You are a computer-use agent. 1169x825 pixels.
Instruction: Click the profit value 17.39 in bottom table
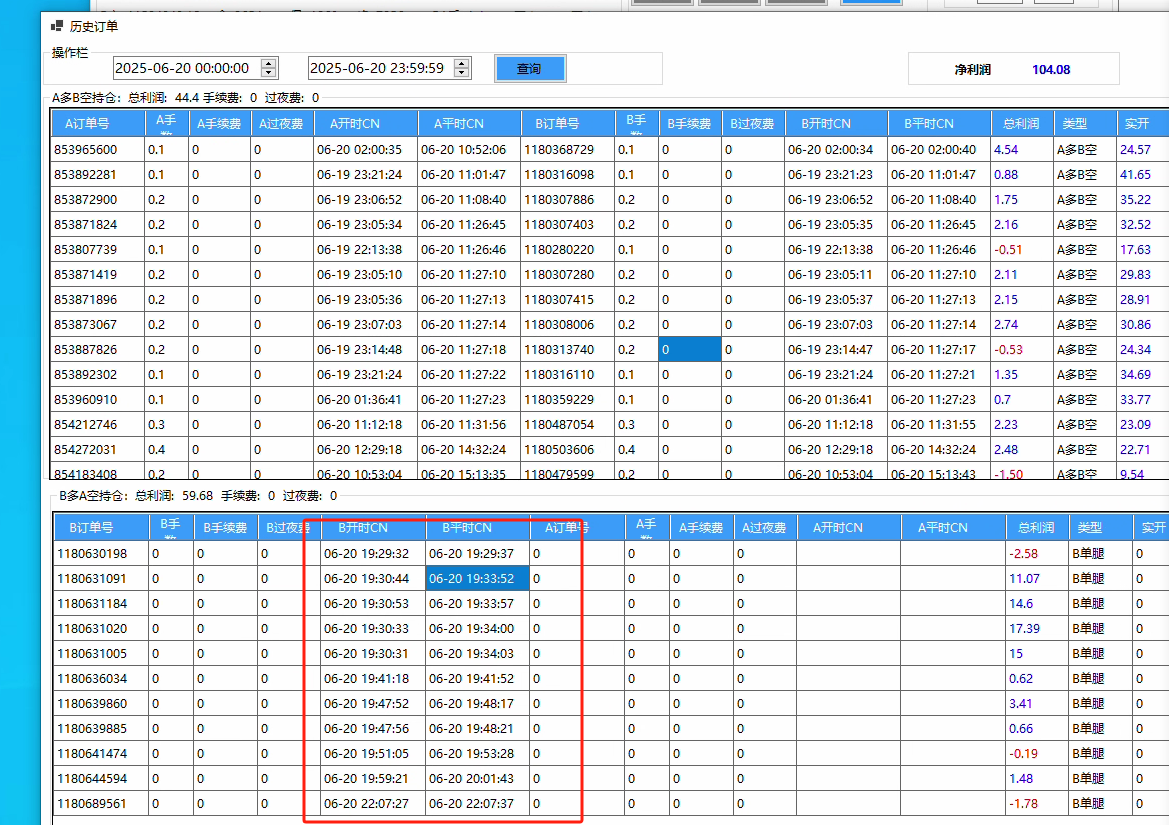point(1024,629)
